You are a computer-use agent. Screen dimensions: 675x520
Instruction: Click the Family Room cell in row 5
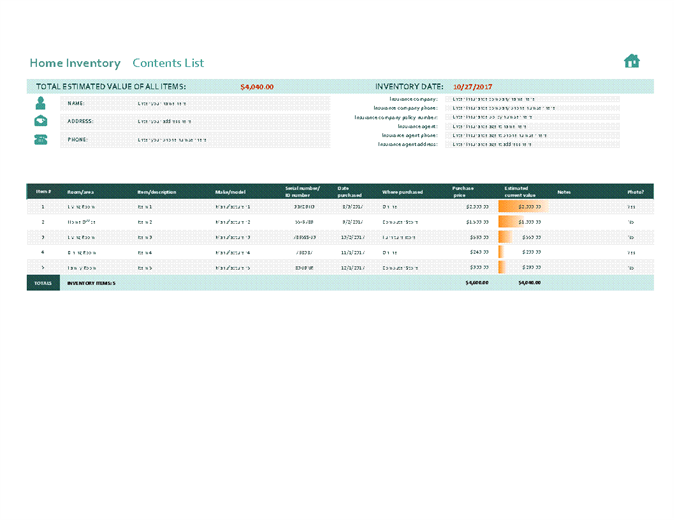(81, 268)
